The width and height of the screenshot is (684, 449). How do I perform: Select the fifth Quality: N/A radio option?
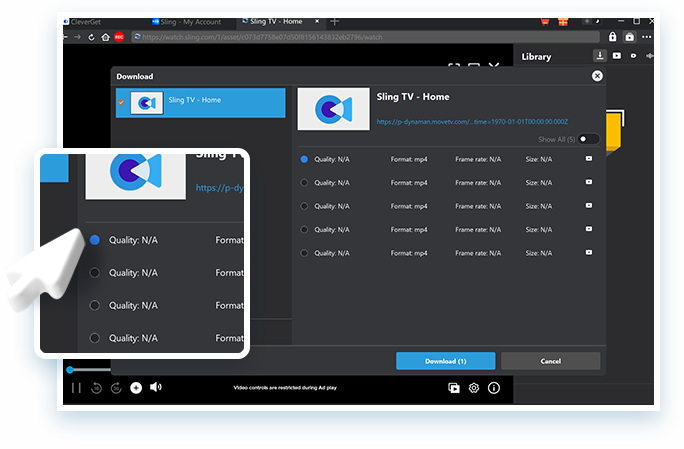(304, 253)
